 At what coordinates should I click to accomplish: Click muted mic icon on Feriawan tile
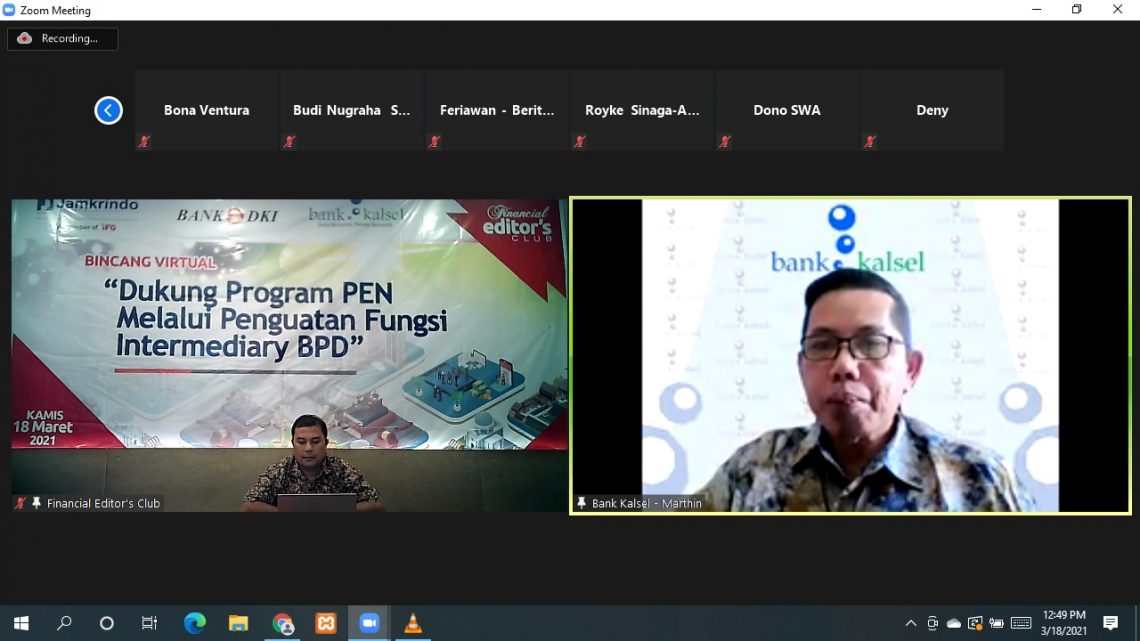tap(434, 142)
